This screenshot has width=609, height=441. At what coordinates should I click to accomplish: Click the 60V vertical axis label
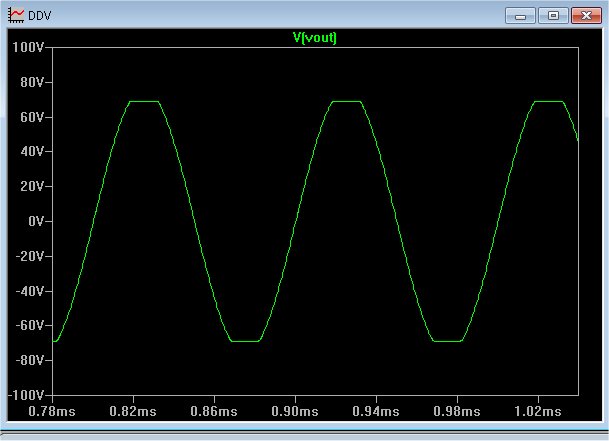click(32, 117)
